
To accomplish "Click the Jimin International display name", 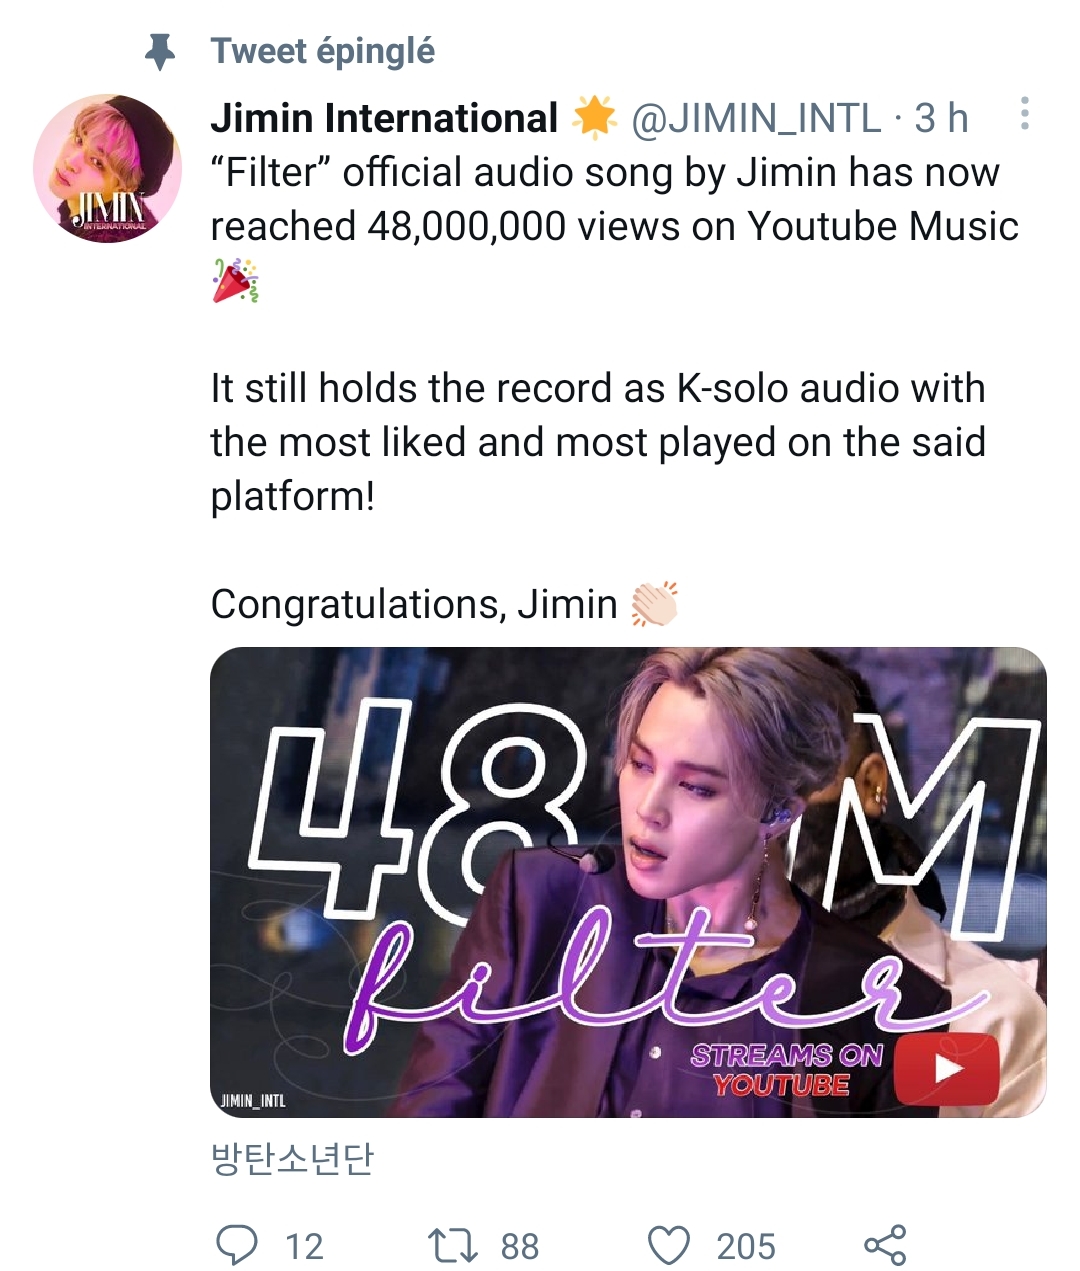I will coord(384,118).
